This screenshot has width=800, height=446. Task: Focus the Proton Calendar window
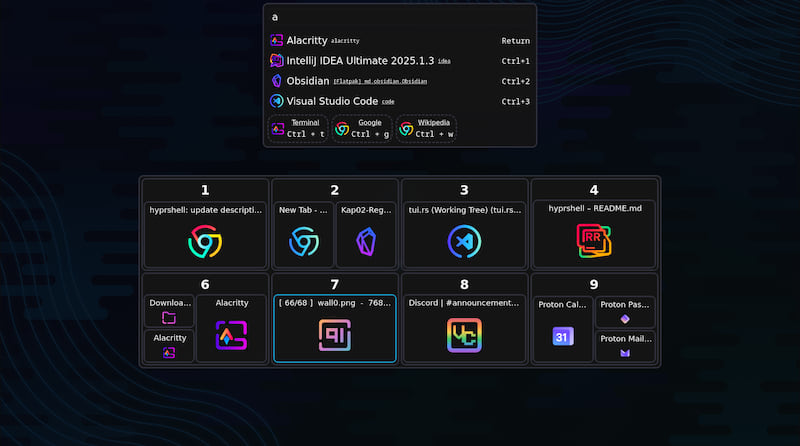tap(563, 329)
